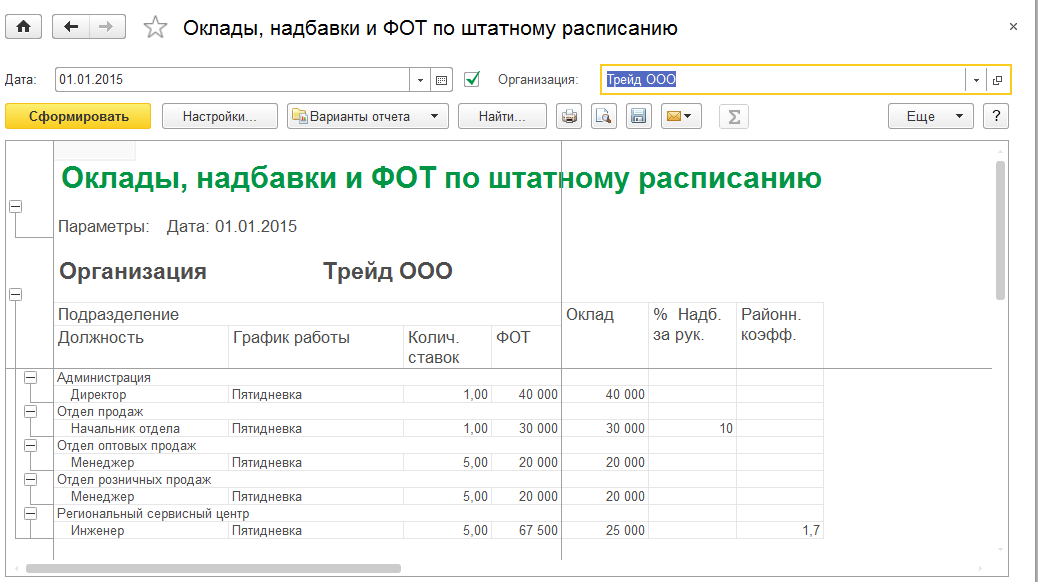Viewport: 1038px width, 582px height.
Task: Click the email envelope send icon
Action: click(680, 117)
